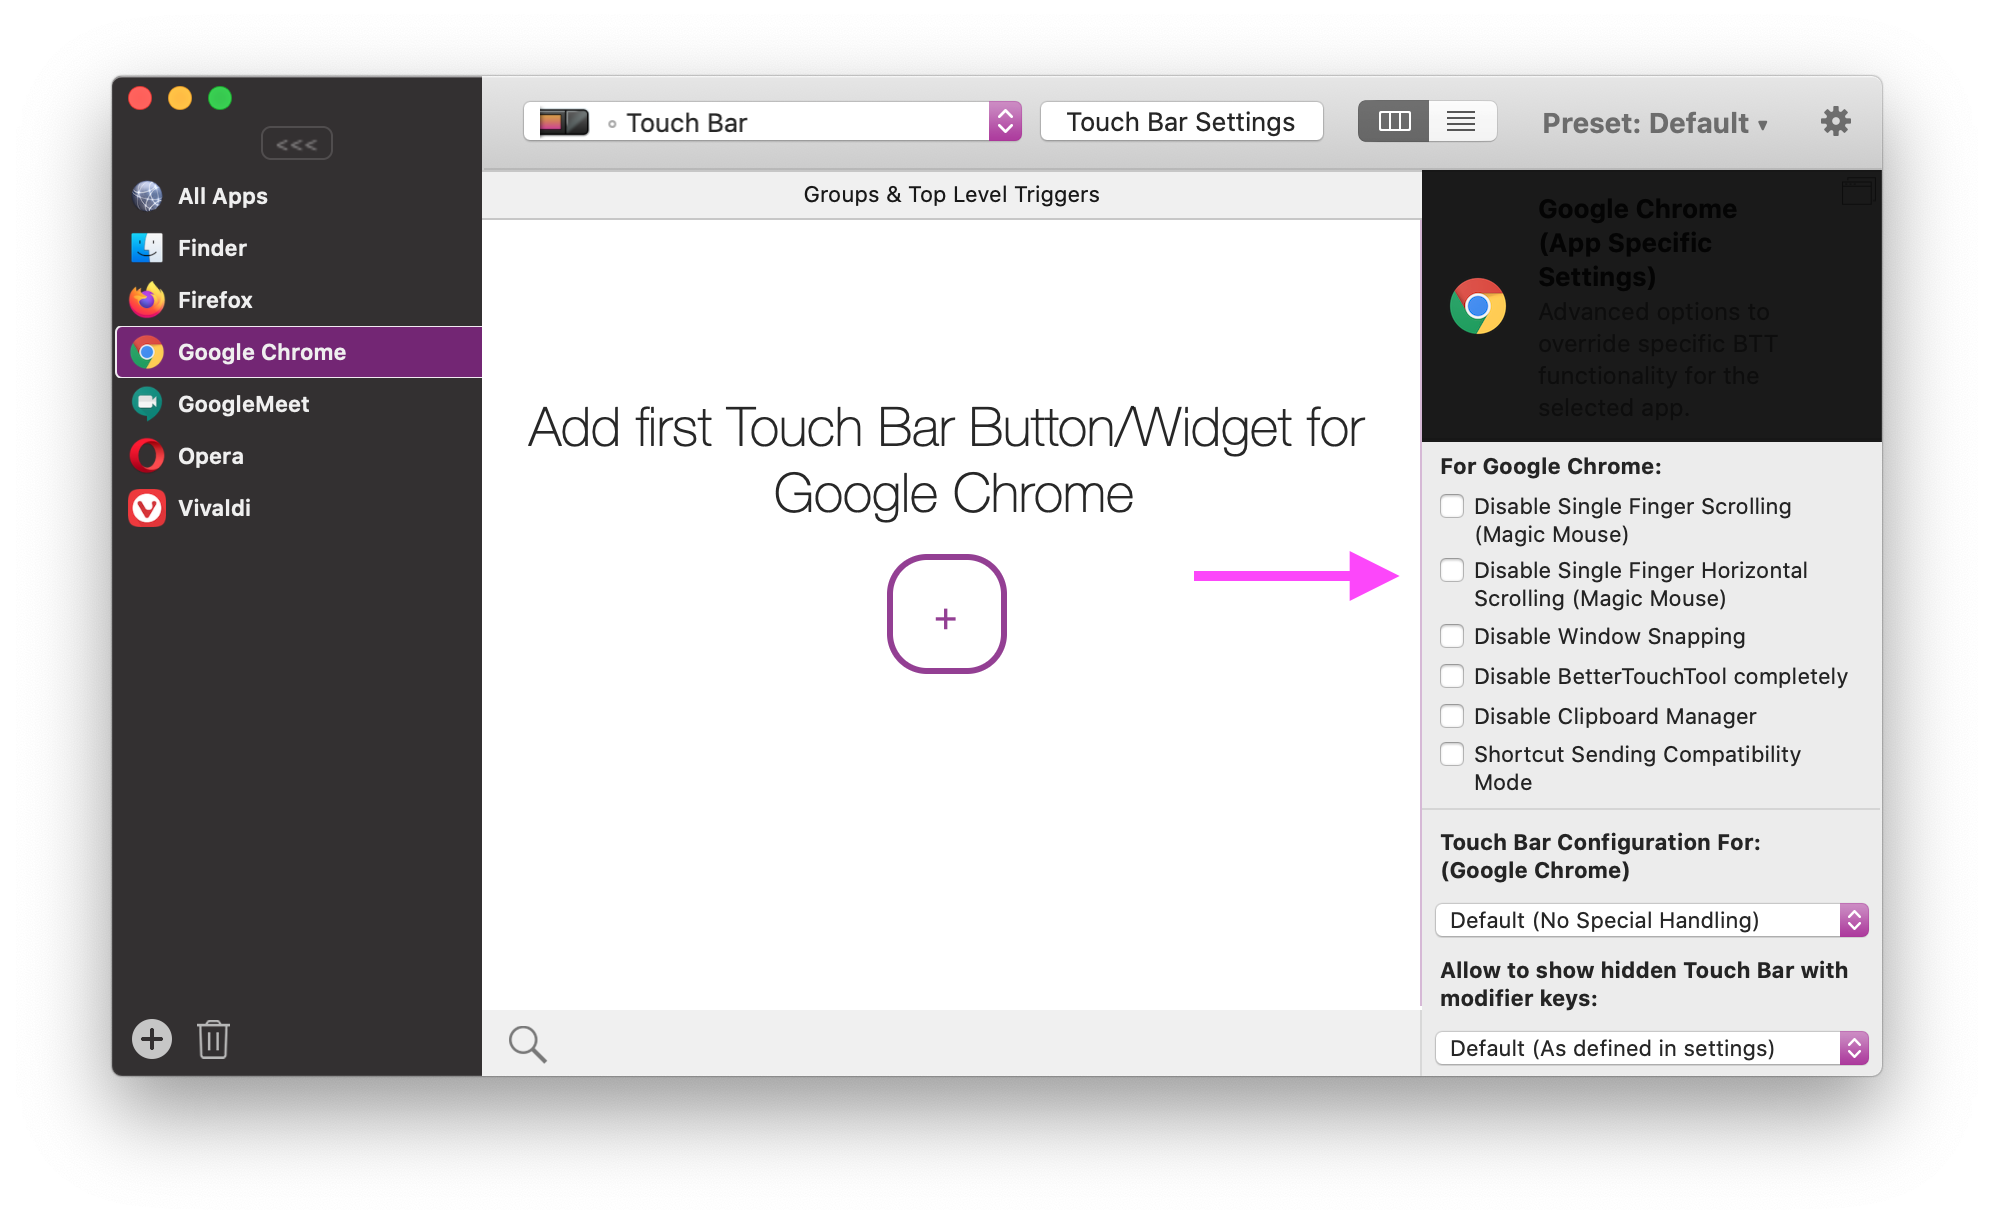Click the Touch Bar thumbnail icon in dropdown

[x=564, y=122]
